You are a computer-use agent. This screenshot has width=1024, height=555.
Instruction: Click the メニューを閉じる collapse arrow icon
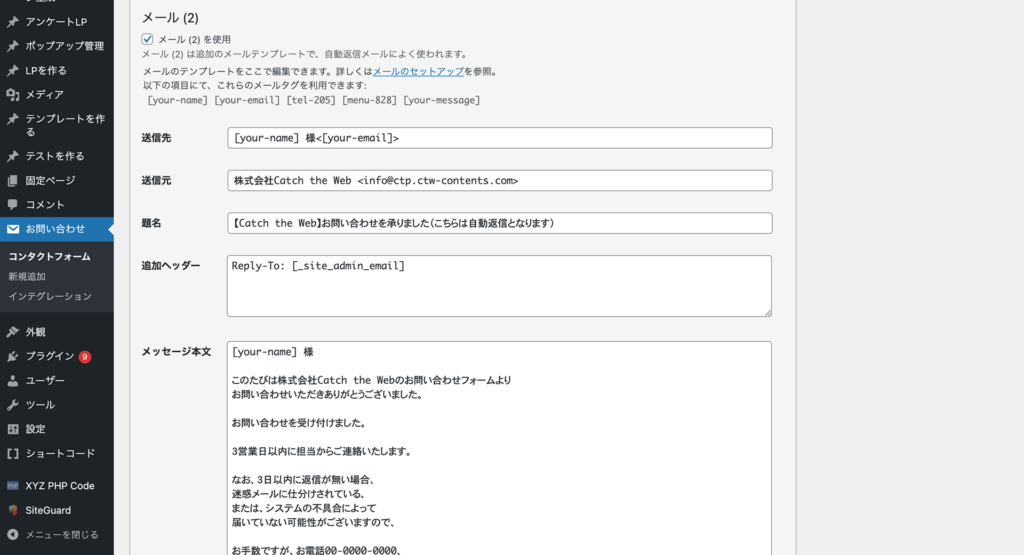point(12,534)
